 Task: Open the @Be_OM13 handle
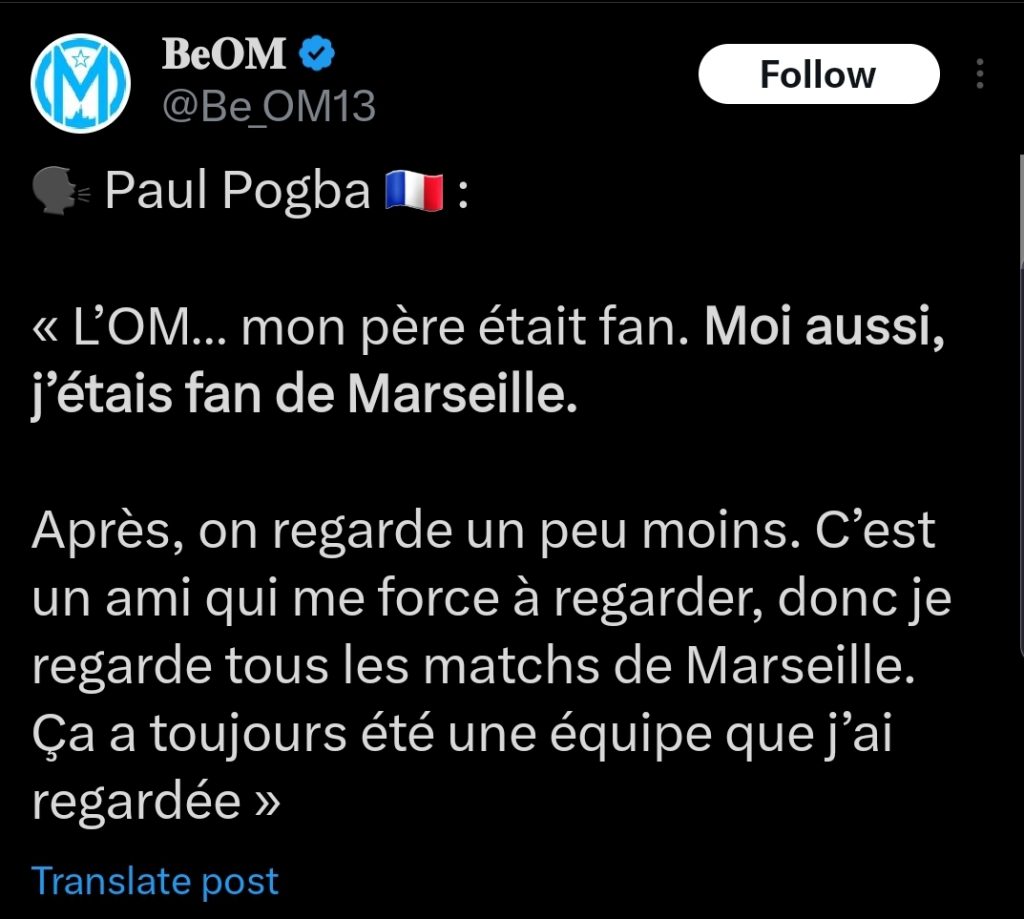pyautogui.click(x=269, y=106)
